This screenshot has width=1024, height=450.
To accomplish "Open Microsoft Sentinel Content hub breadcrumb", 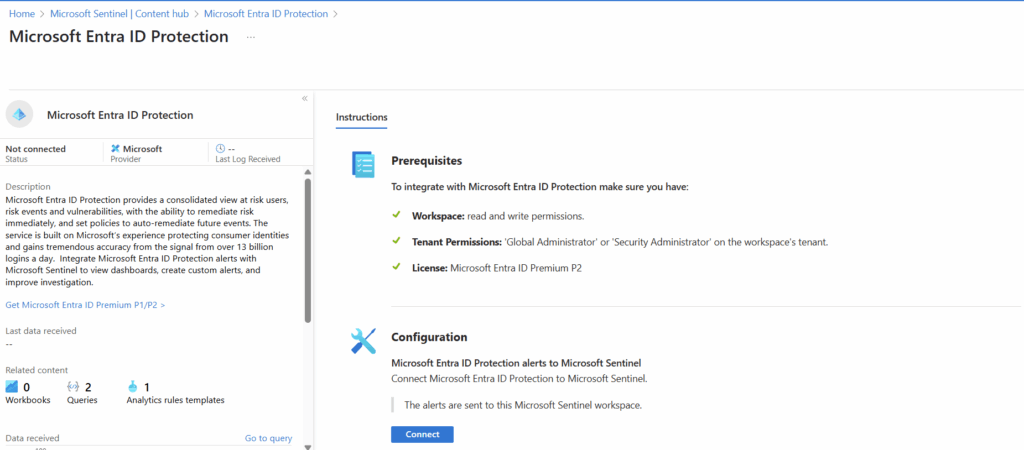I will (x=119, y=14).
